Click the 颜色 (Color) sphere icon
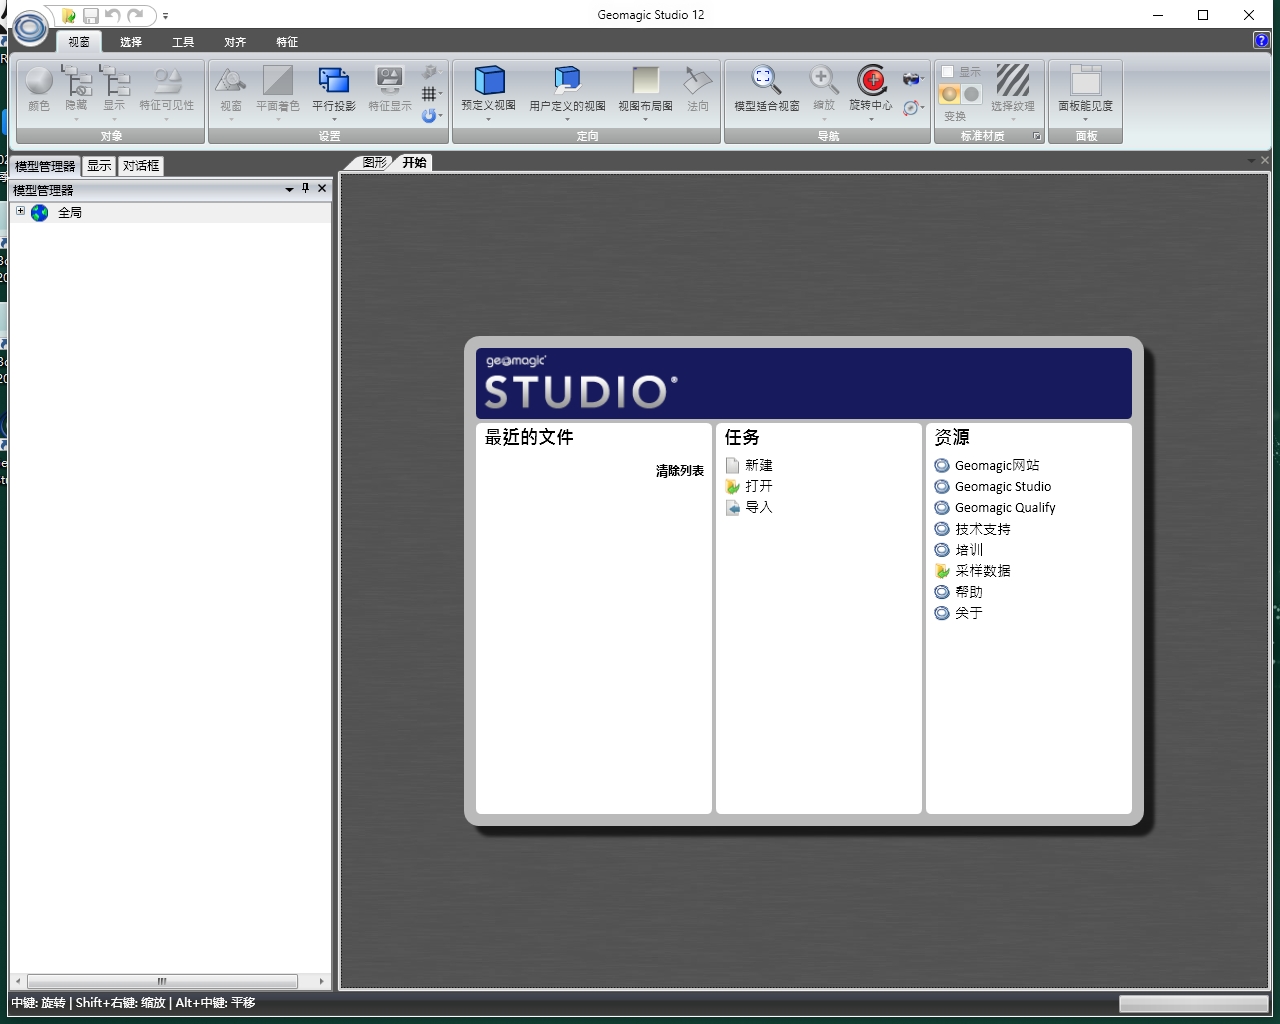This screenshot has width=1280, height=1024. pyautogui.click(x=39, y=81)
